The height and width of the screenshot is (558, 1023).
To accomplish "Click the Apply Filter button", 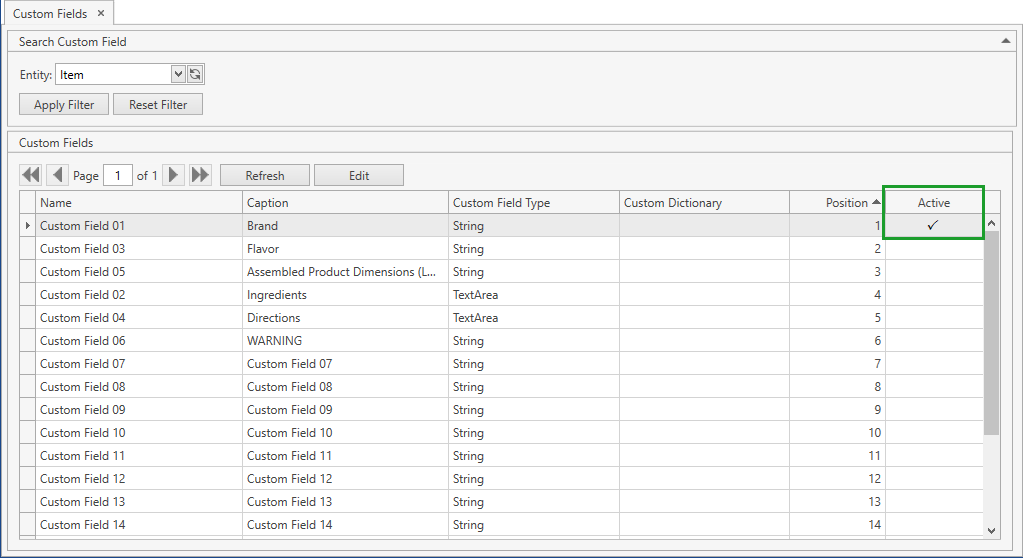I will (x=64, y=104).
